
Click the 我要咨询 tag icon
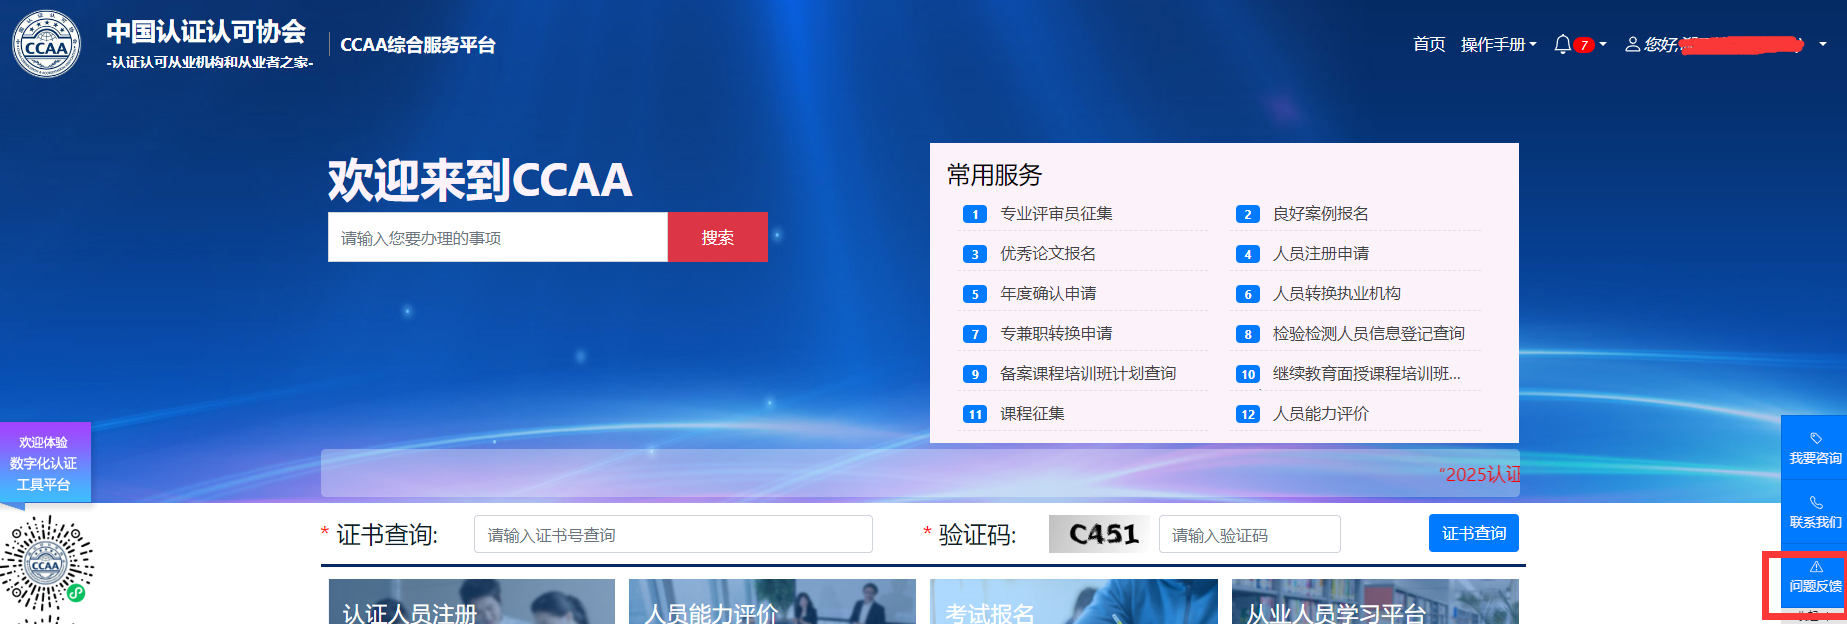coord(1816,438)
